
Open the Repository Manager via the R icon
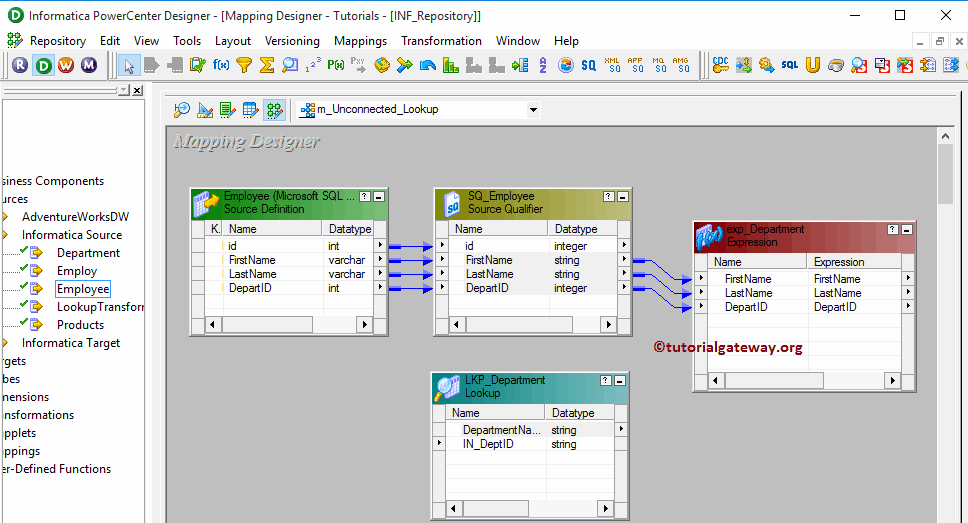(20, 65)
